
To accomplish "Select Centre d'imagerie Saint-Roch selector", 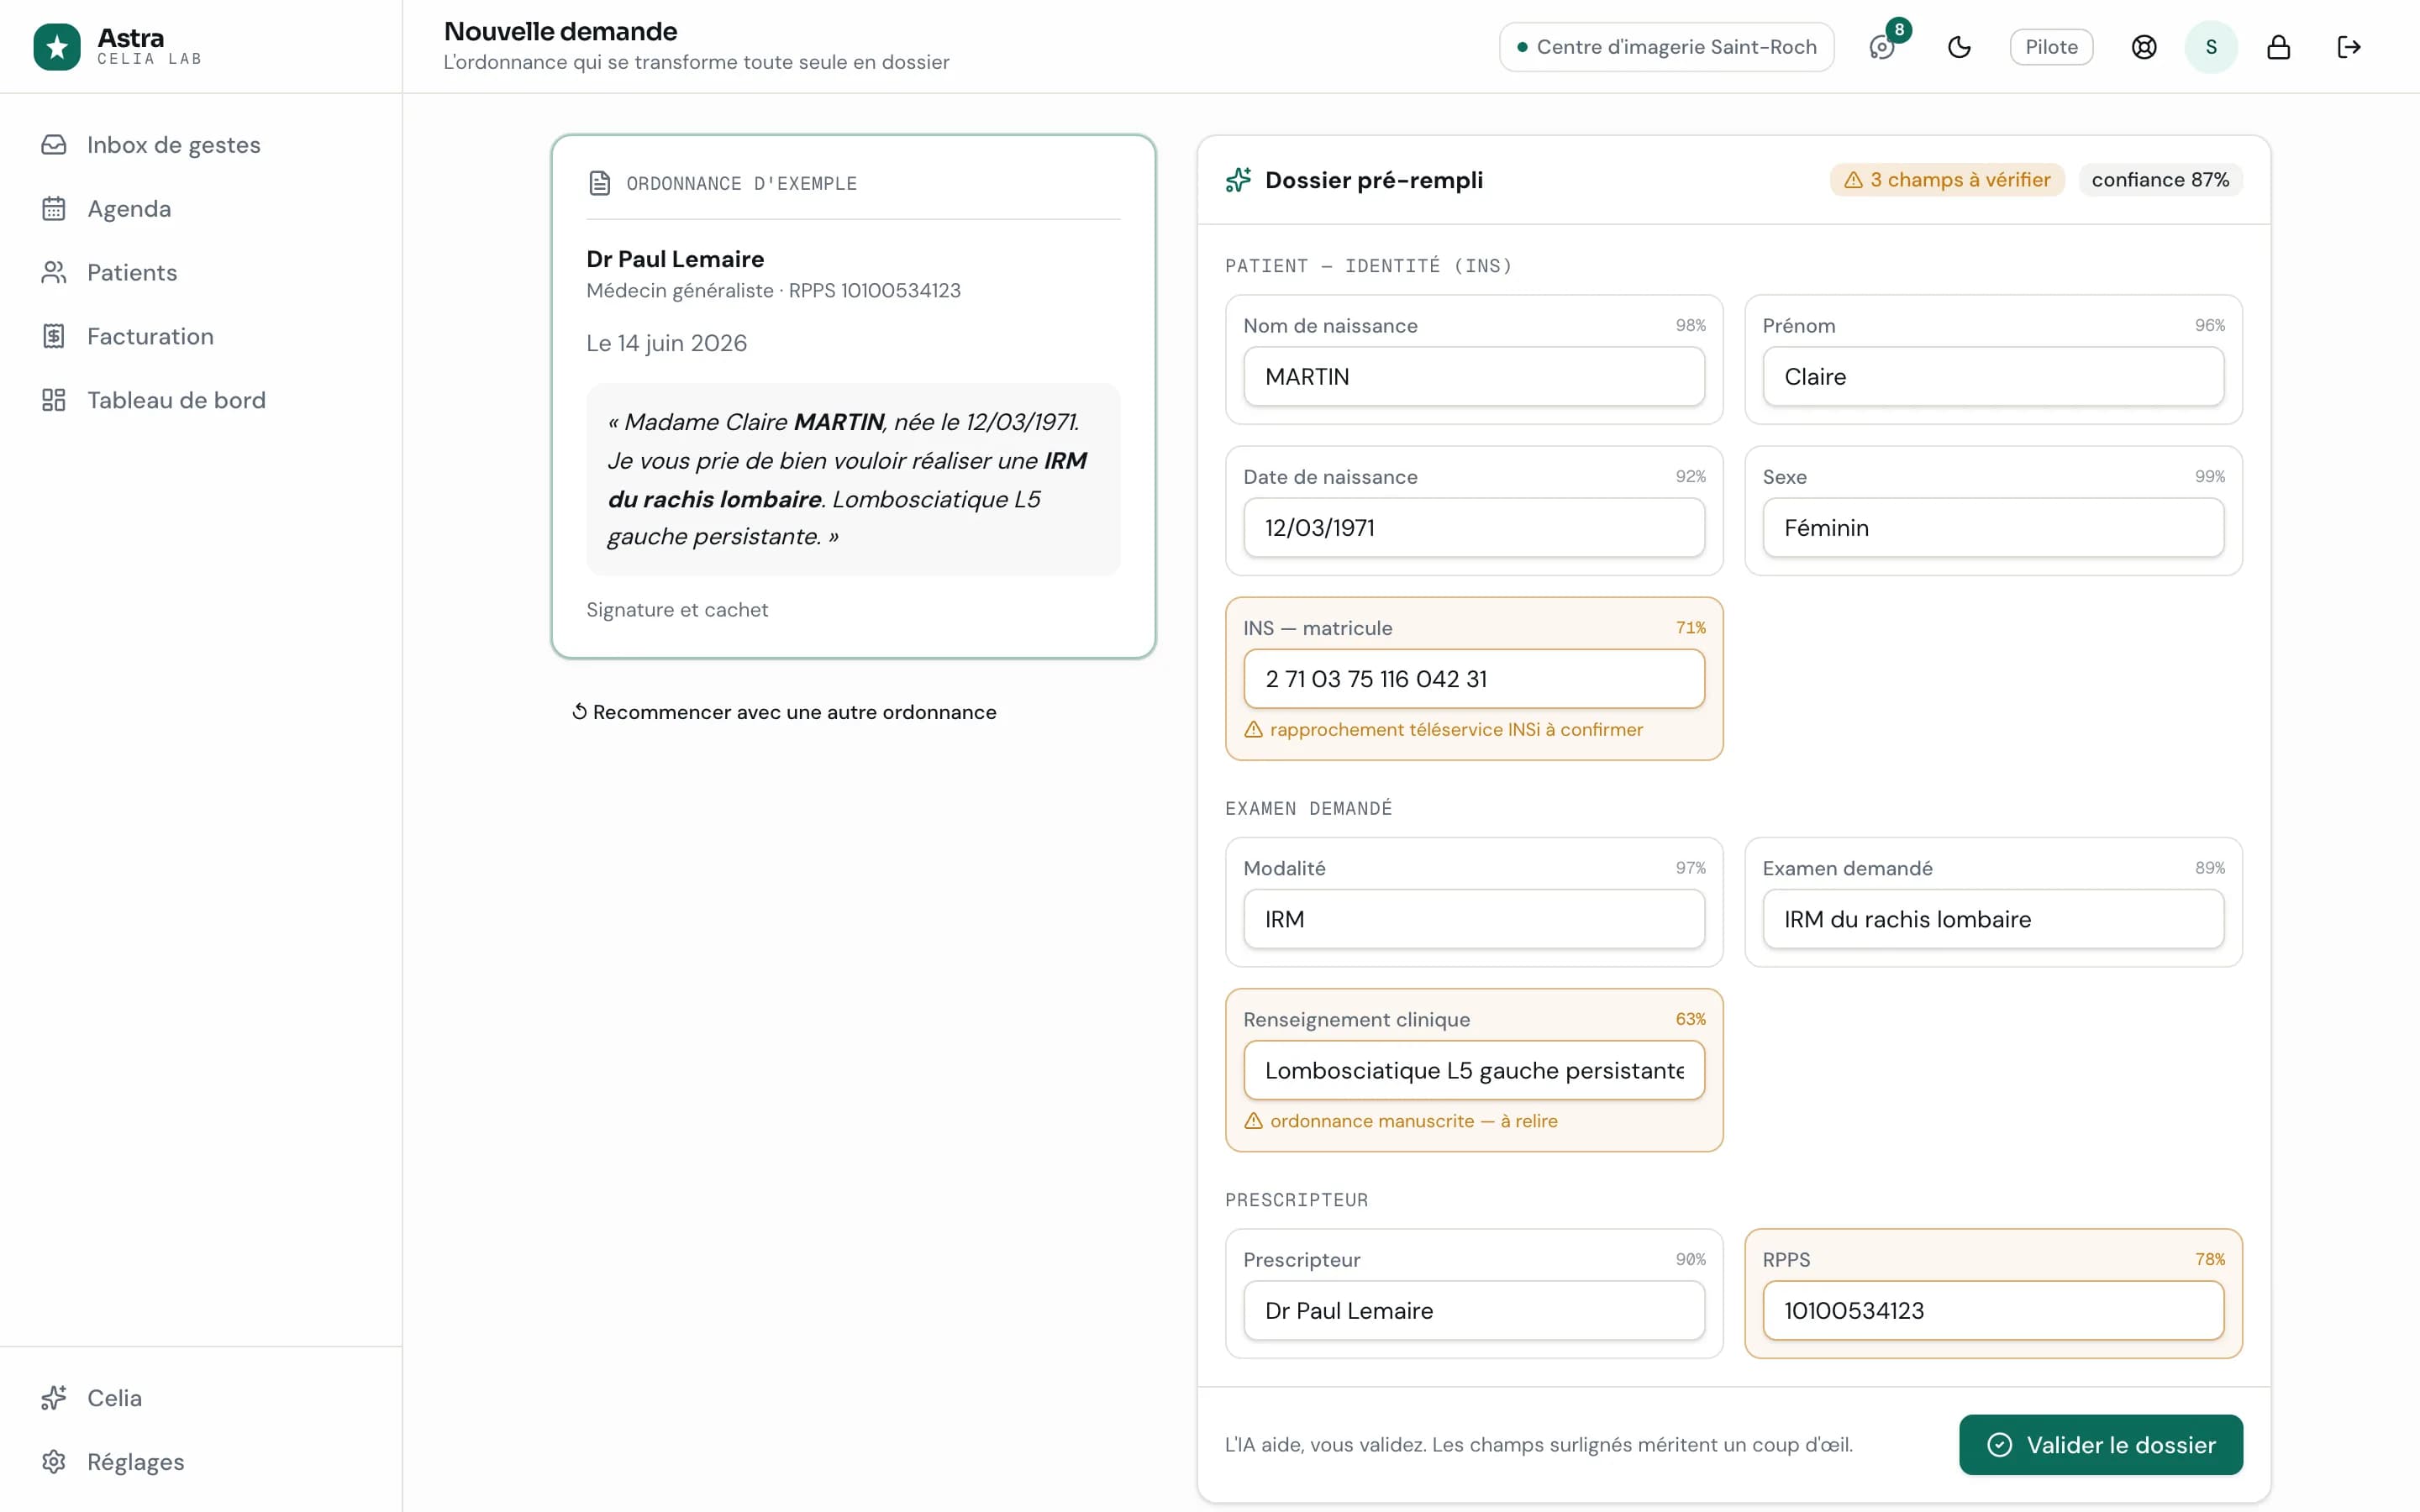I will pos(1666,47).
